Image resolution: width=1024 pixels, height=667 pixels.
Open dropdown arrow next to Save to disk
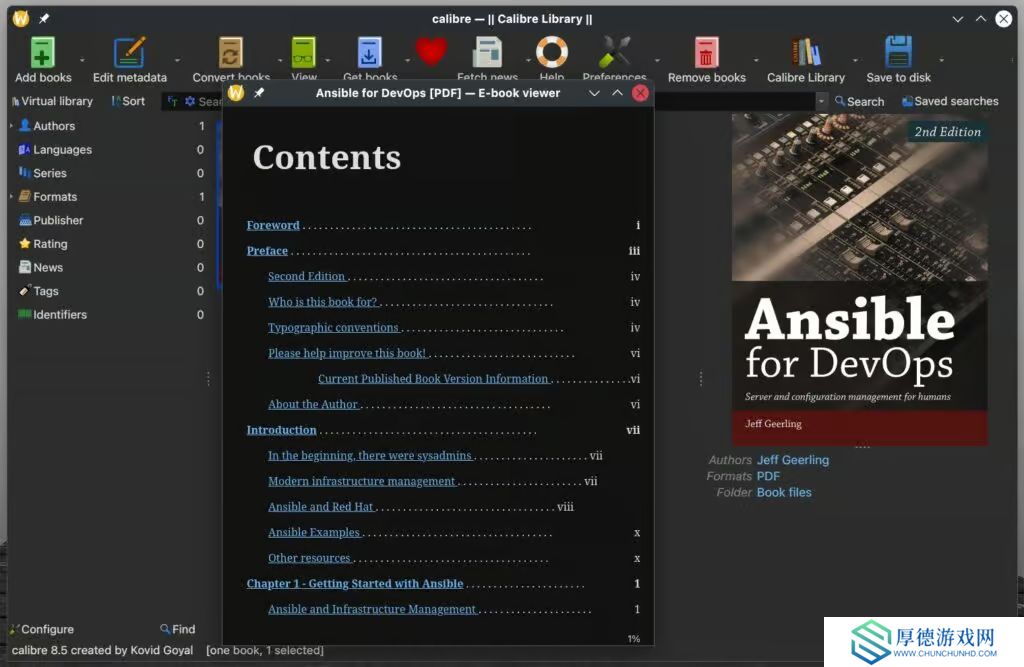click(941, 60)
